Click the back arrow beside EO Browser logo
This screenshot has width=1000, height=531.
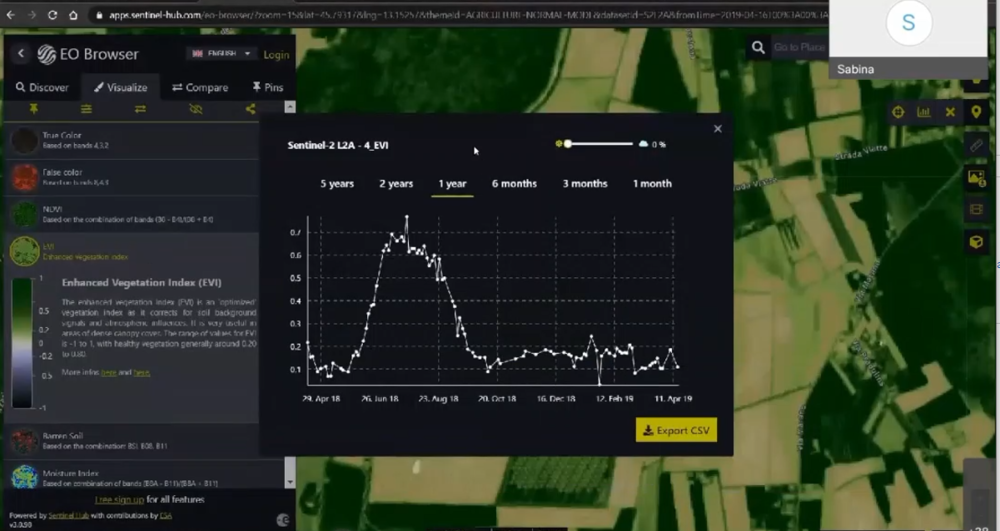coord(21,54)
